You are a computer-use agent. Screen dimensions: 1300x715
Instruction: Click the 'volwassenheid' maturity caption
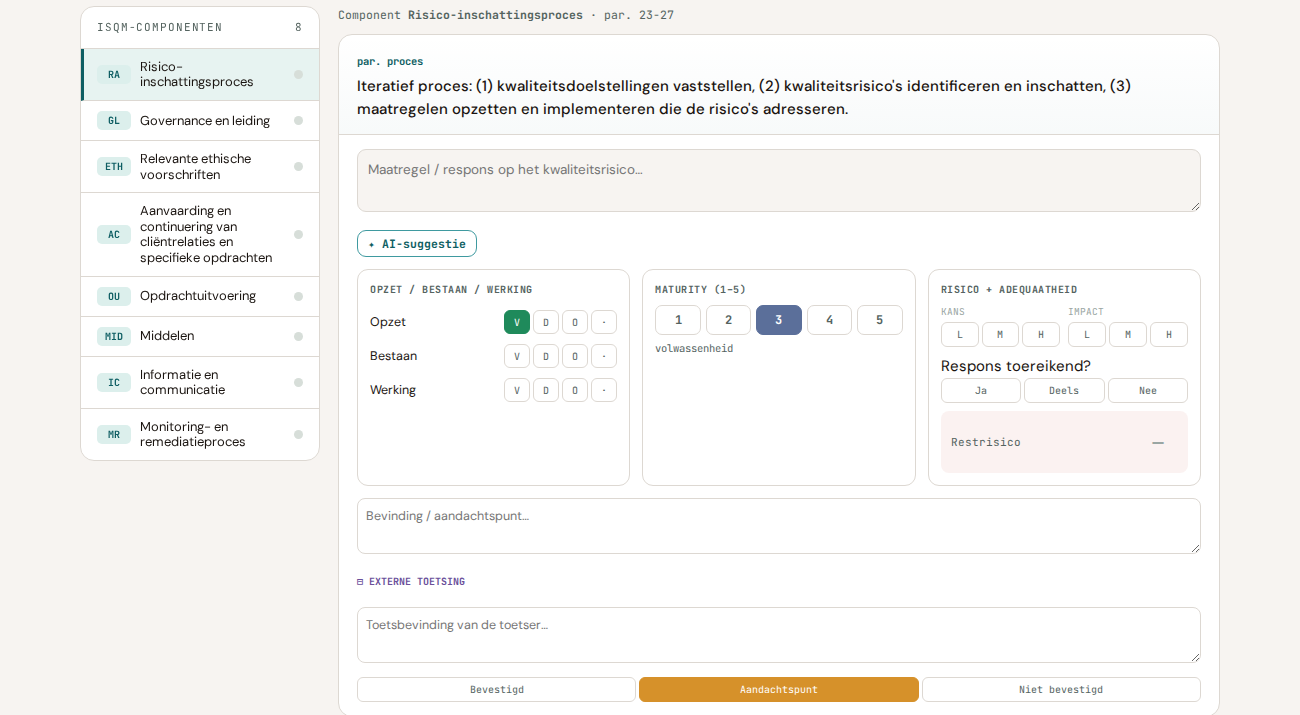tap(694, 349)
